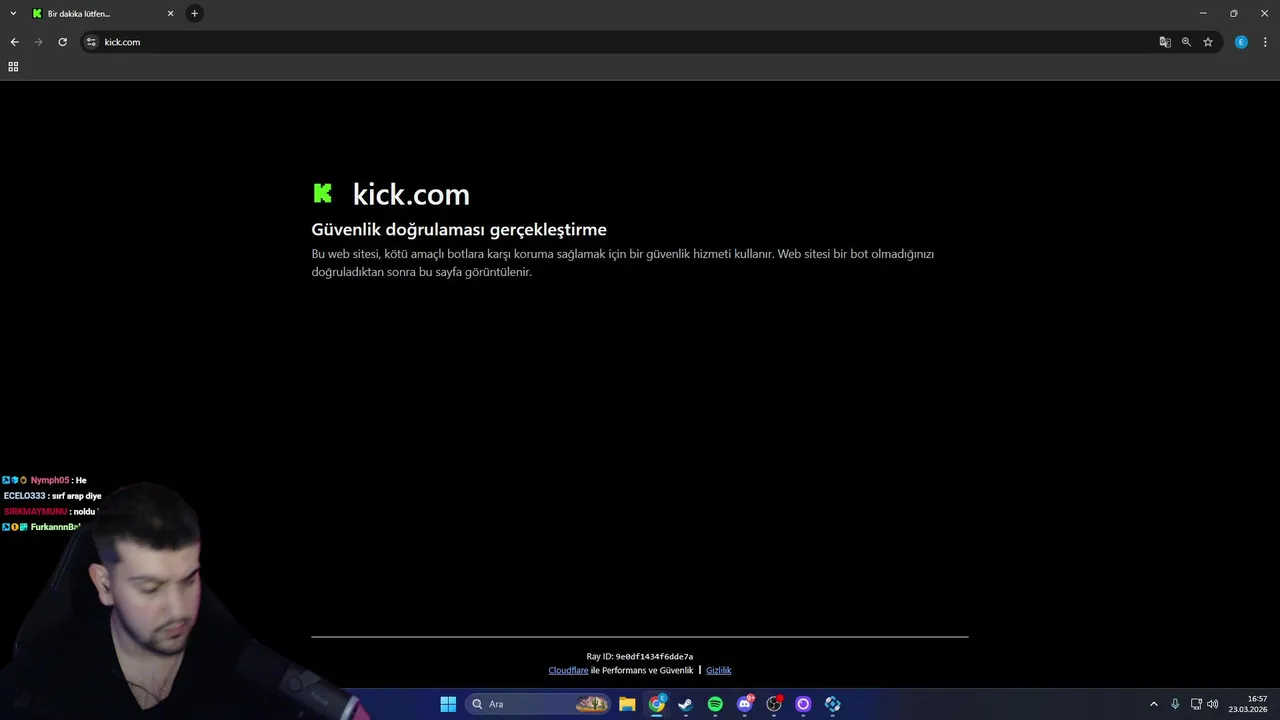The width and height of the screenshot is (1280, 720).
Task: Click SIRKMAYMUNU chat message
Action: [x=50, y=511]
